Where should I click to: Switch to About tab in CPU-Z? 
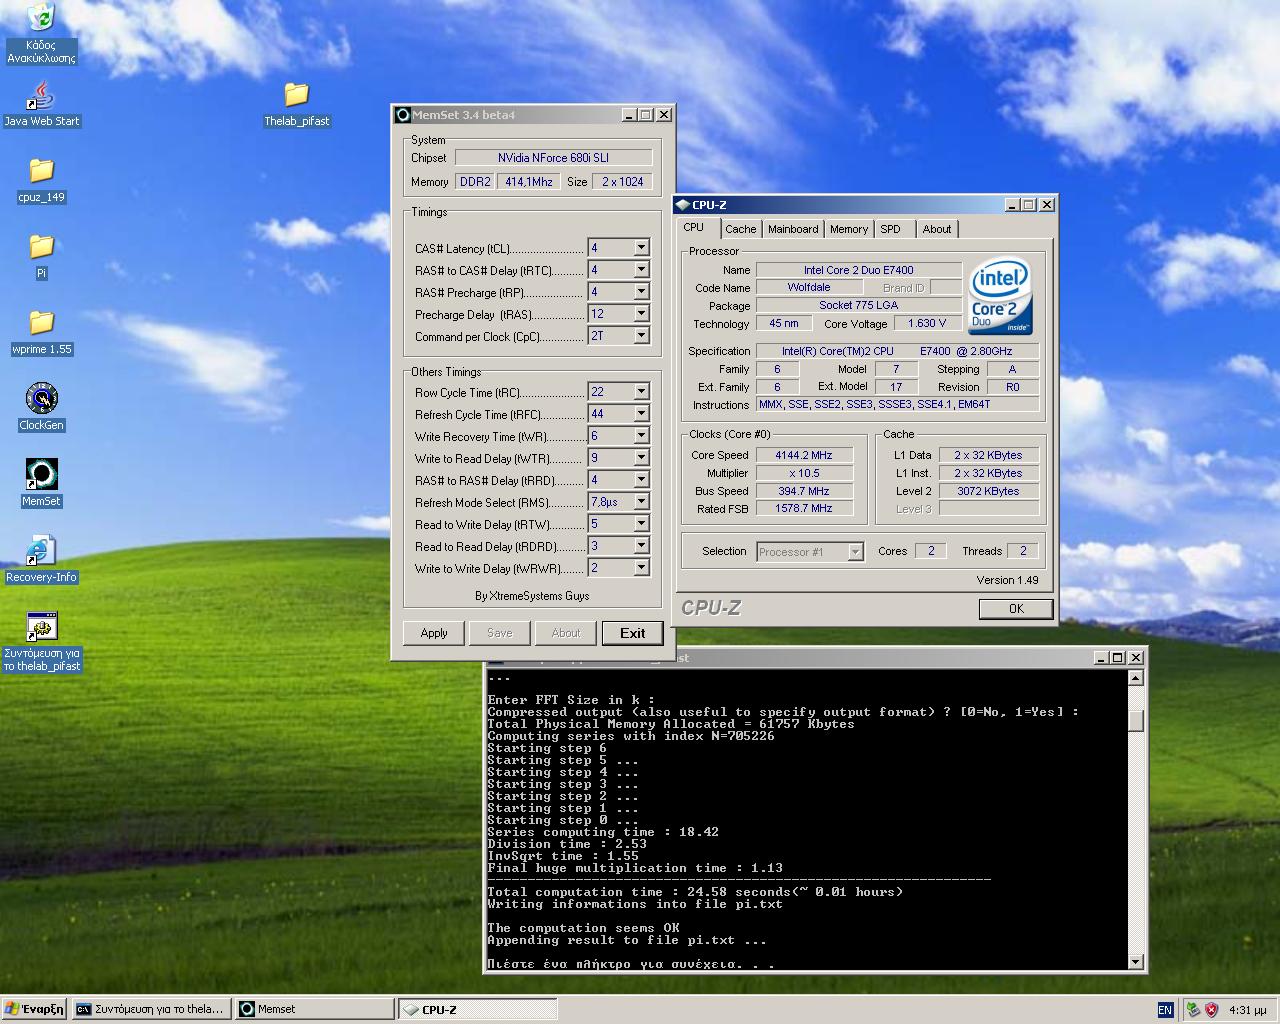pyautogui.click(x=937, y=229)
